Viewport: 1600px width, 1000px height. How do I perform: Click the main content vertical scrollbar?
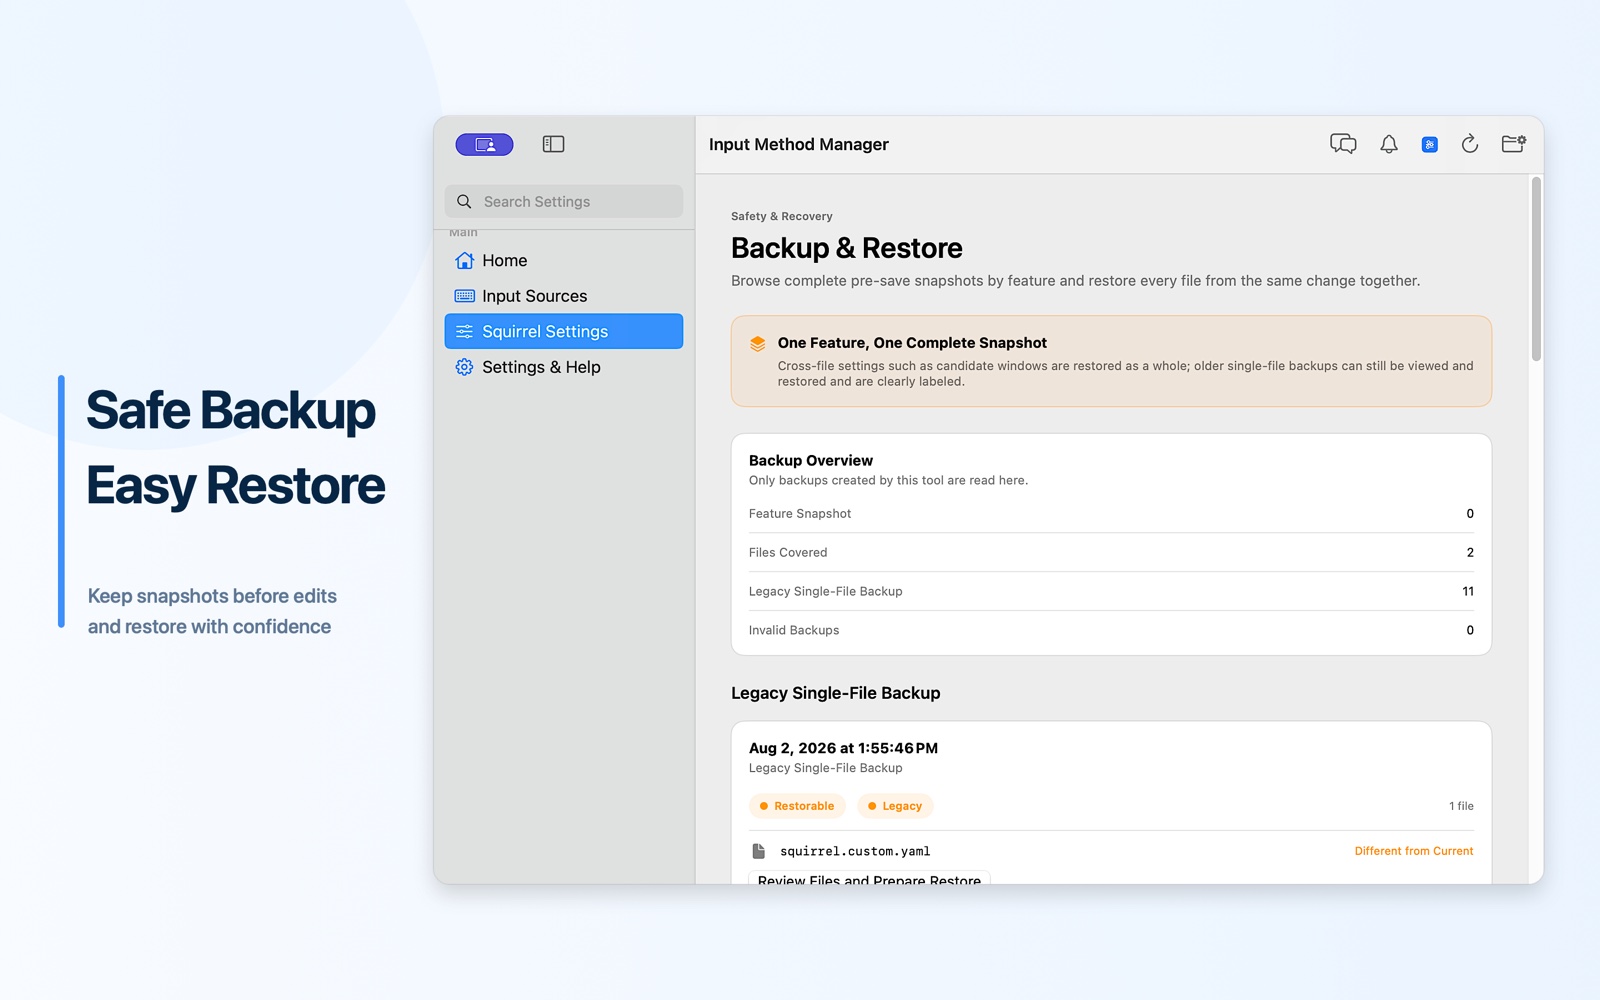pos(1536,269)
